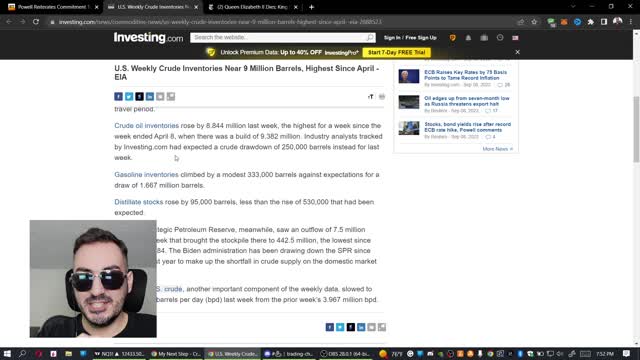Share on LinkedIn from icons ending the article

click(361, 327)
